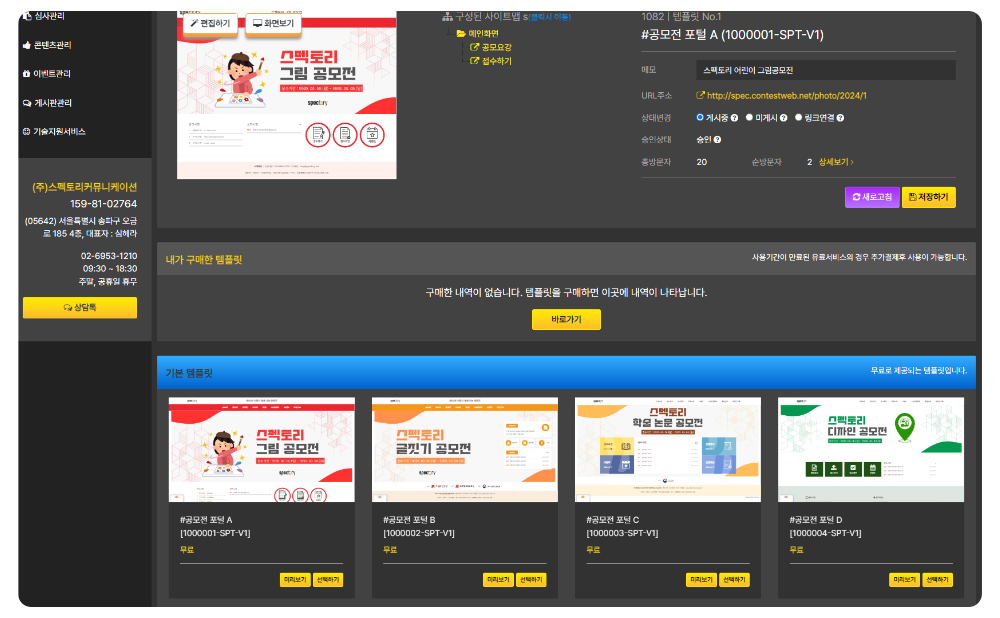The image size is (1000, 618).
Task: Click the chat icon beside 게시판관리
Action: pos(27,103)
